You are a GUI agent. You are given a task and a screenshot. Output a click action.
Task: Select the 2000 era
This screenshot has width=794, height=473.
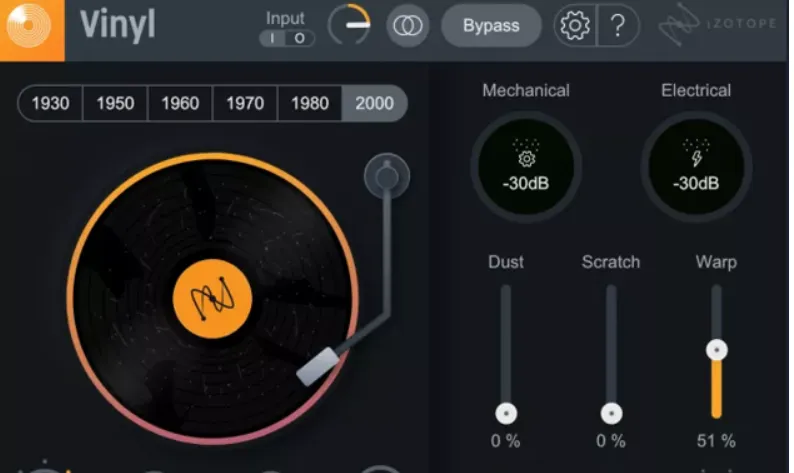click(x=375, y=103)
